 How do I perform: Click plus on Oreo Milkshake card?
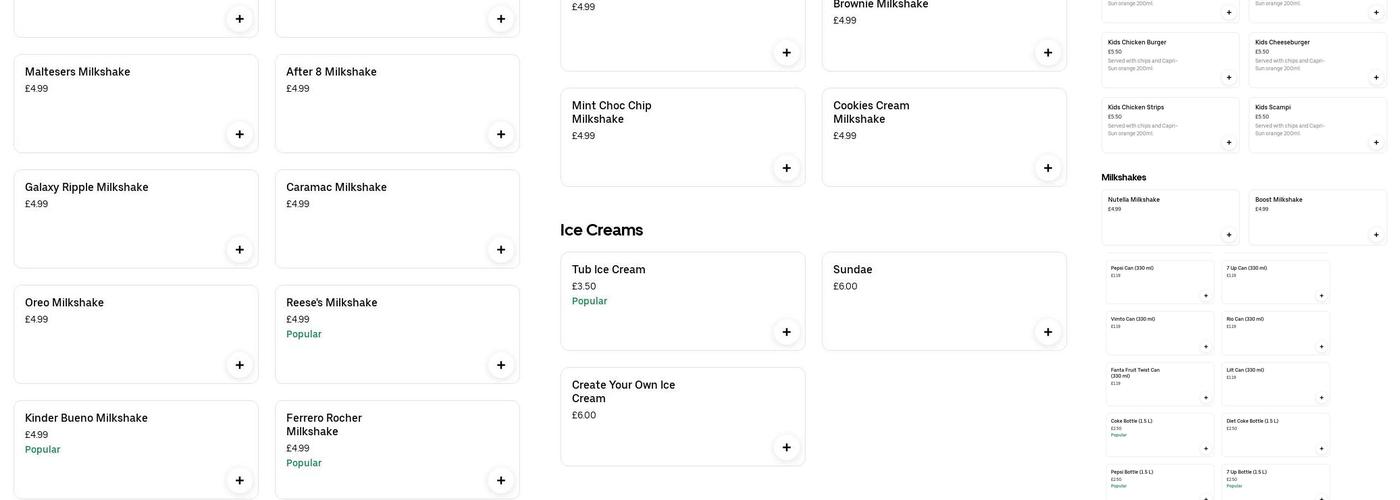click(x=239, y=365)
